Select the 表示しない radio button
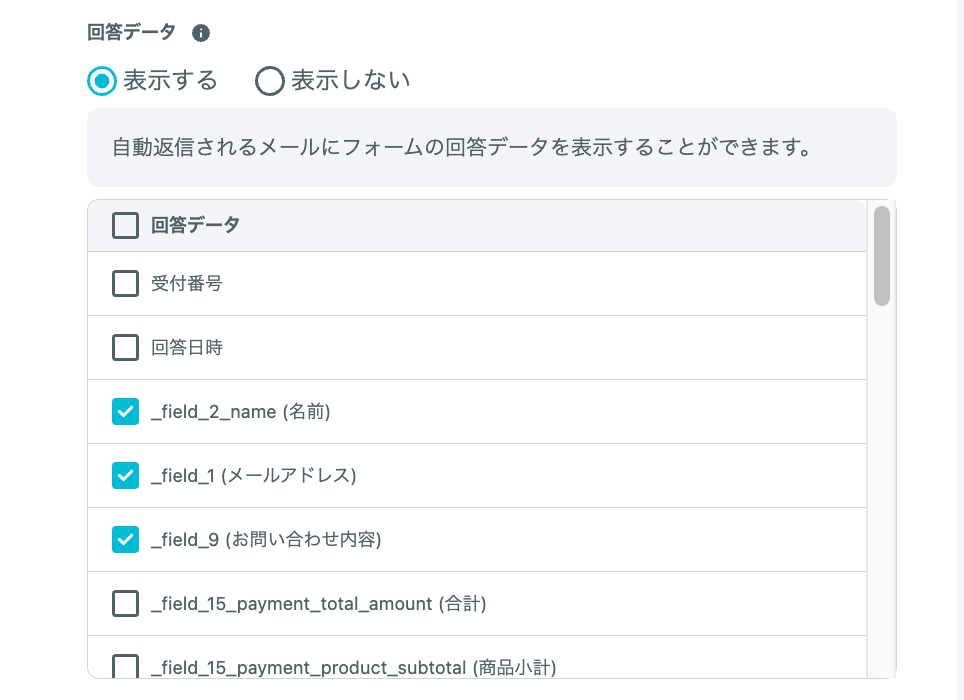The height and width of the screenshot is (700, 964). [x=269, y=81]
